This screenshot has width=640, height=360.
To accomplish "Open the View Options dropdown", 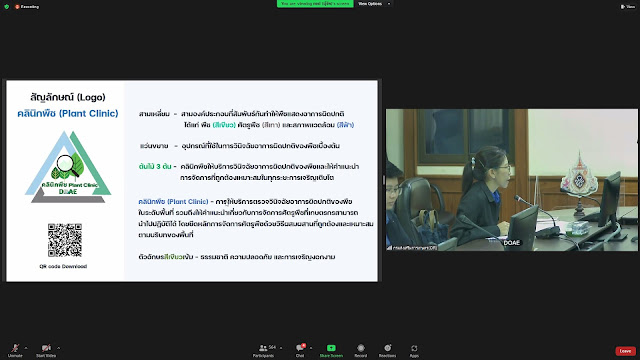I will [x=373, y=4].
